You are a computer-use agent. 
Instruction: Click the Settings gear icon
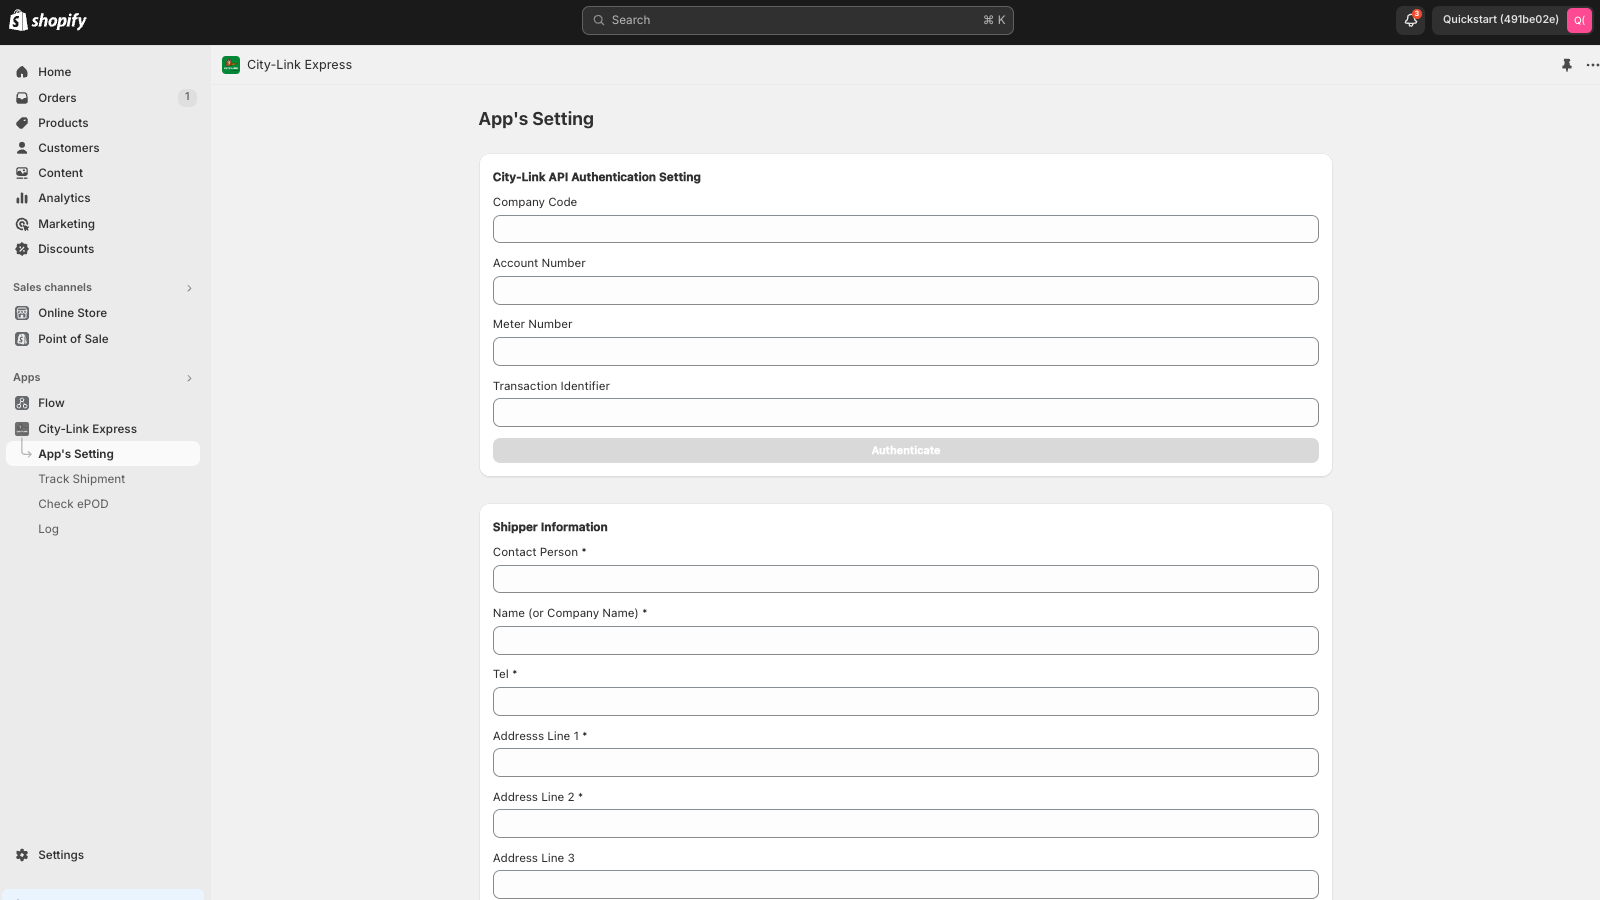click(22, 855)
